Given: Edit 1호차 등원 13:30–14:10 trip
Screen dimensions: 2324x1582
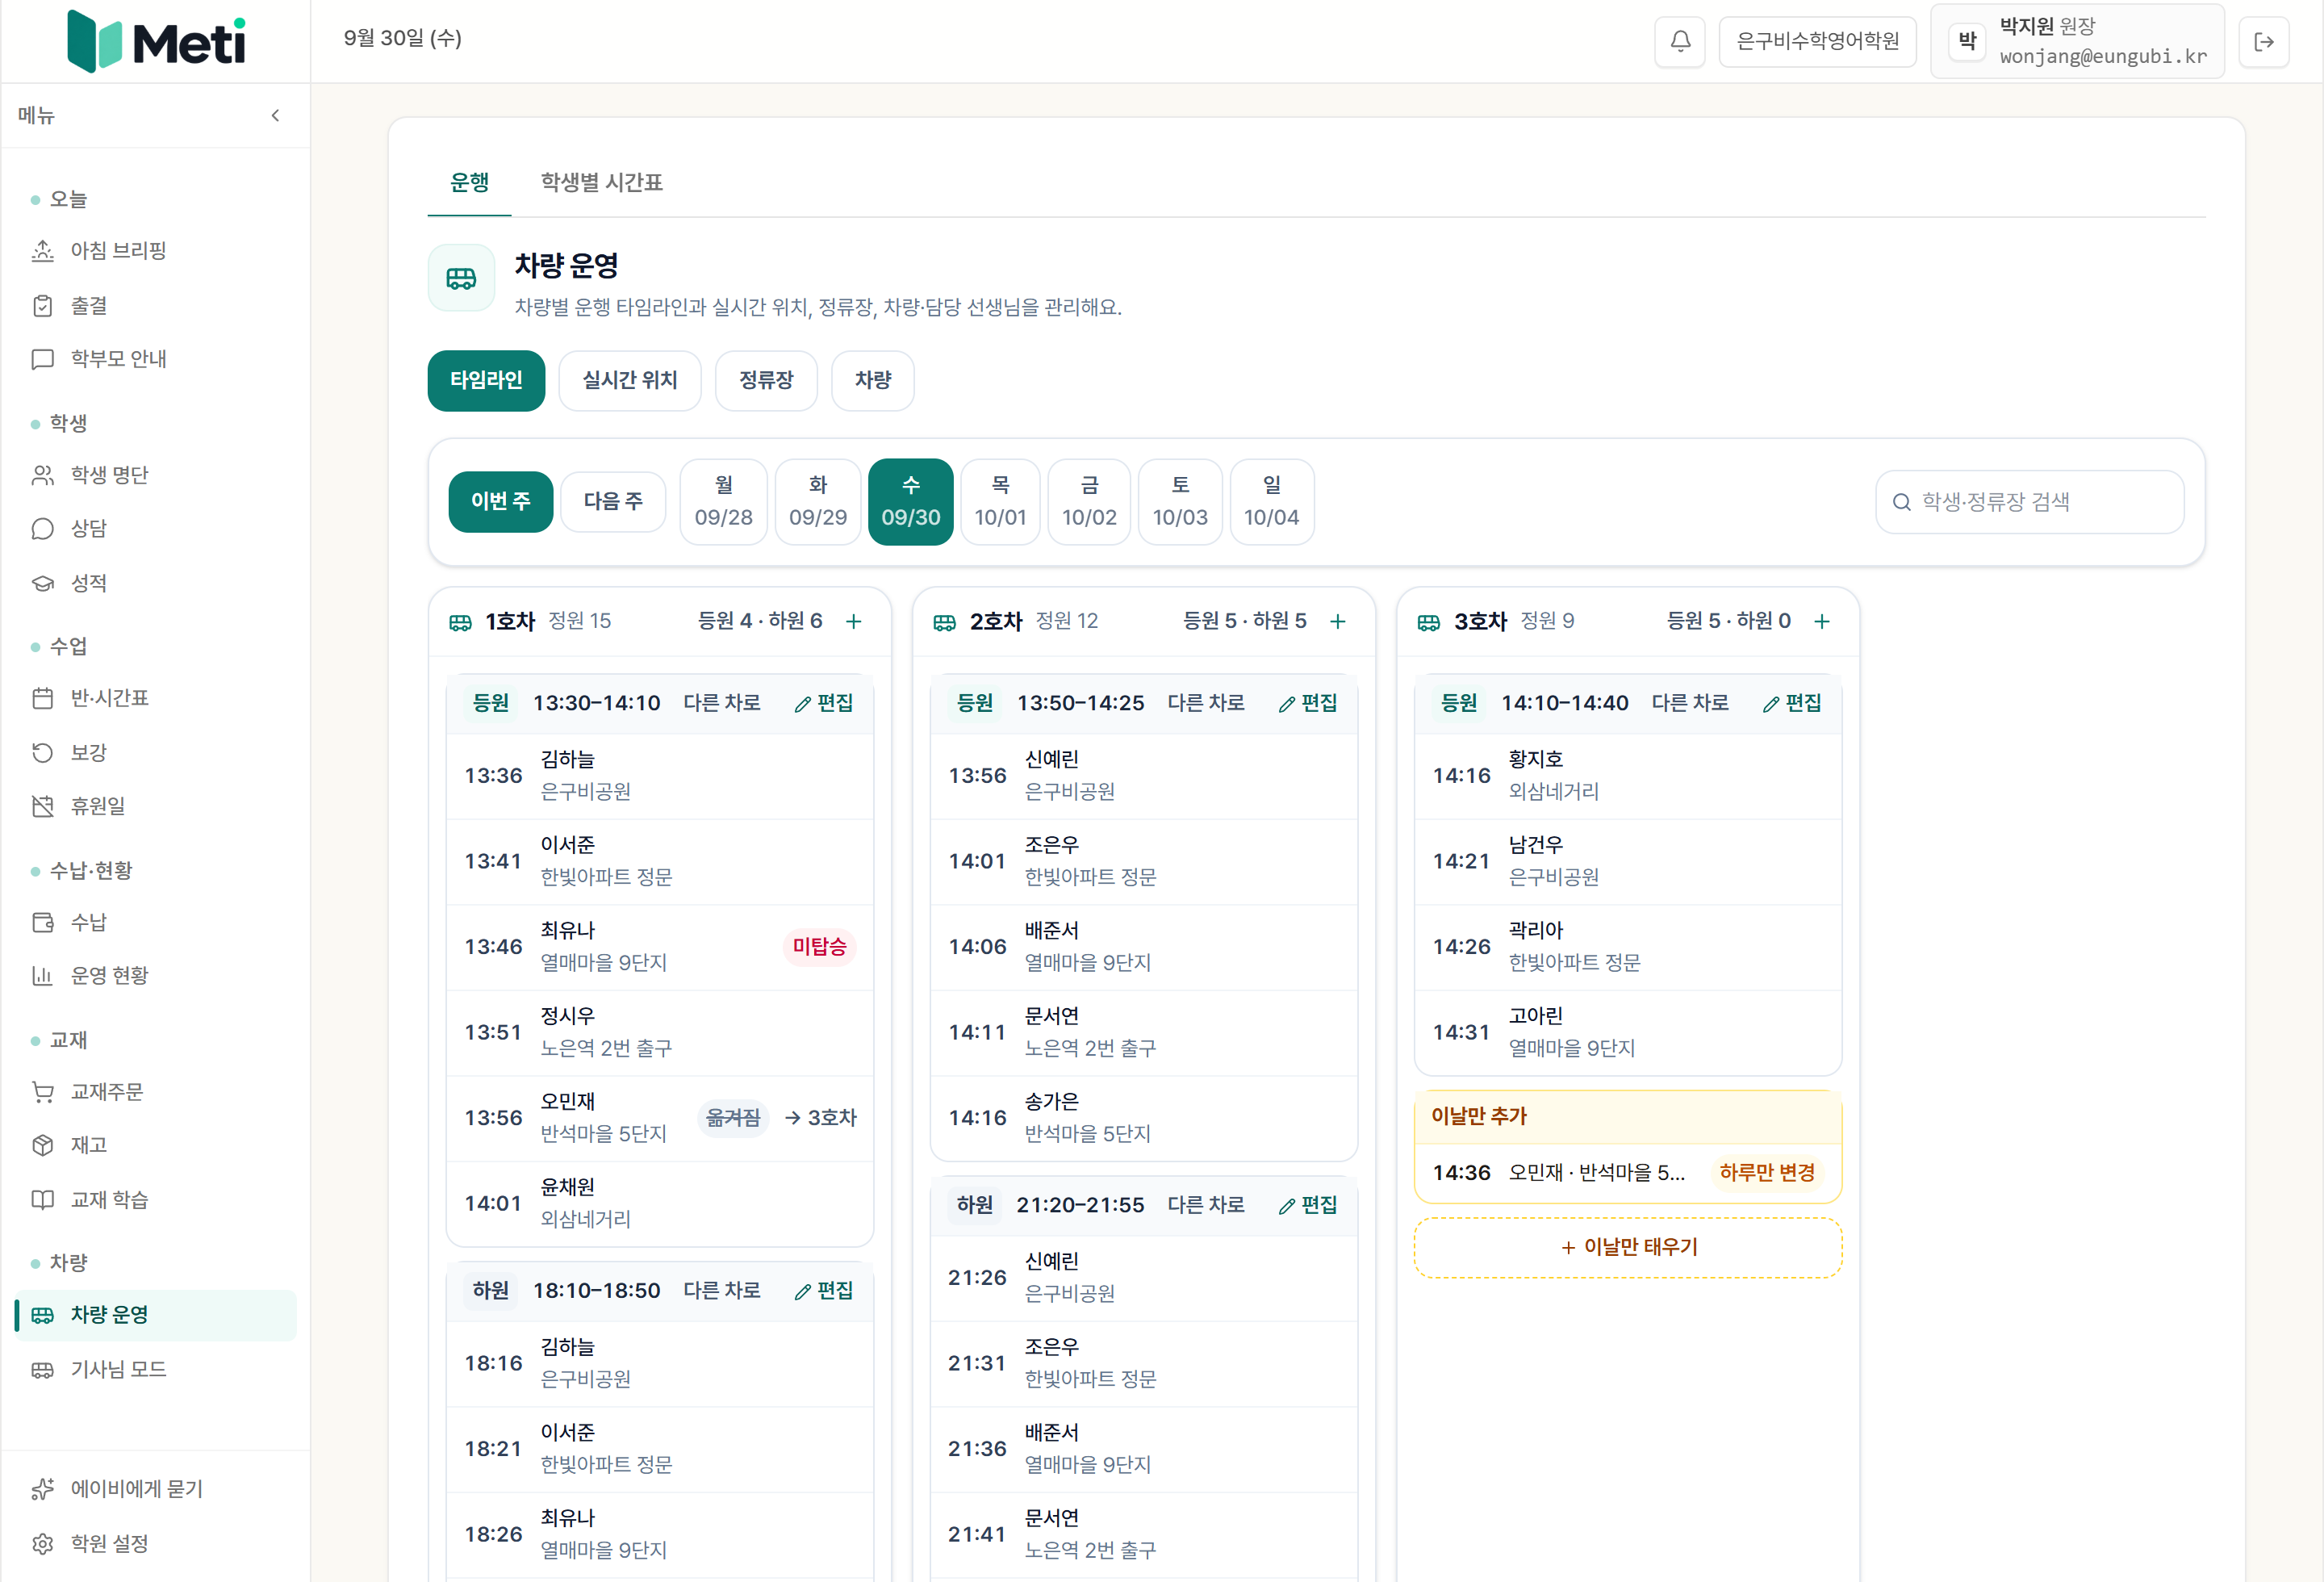Looking at the screenshot, I should [823, 703].
